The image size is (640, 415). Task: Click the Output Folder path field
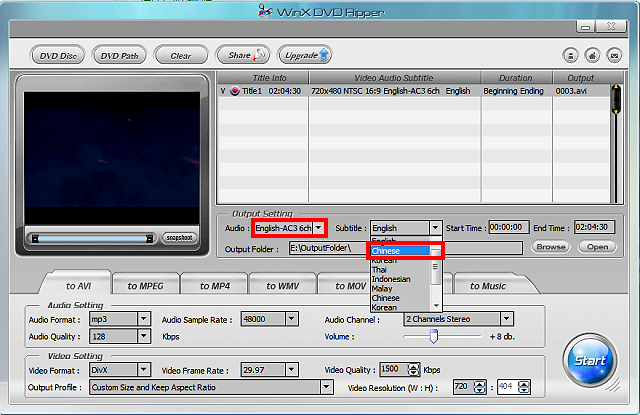(x=406, y=248)
